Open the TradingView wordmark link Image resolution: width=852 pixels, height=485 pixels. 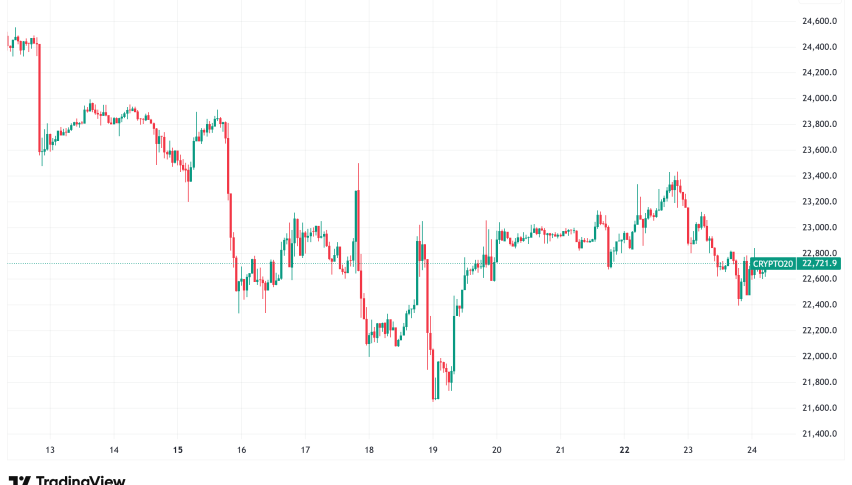click(79, 480)
